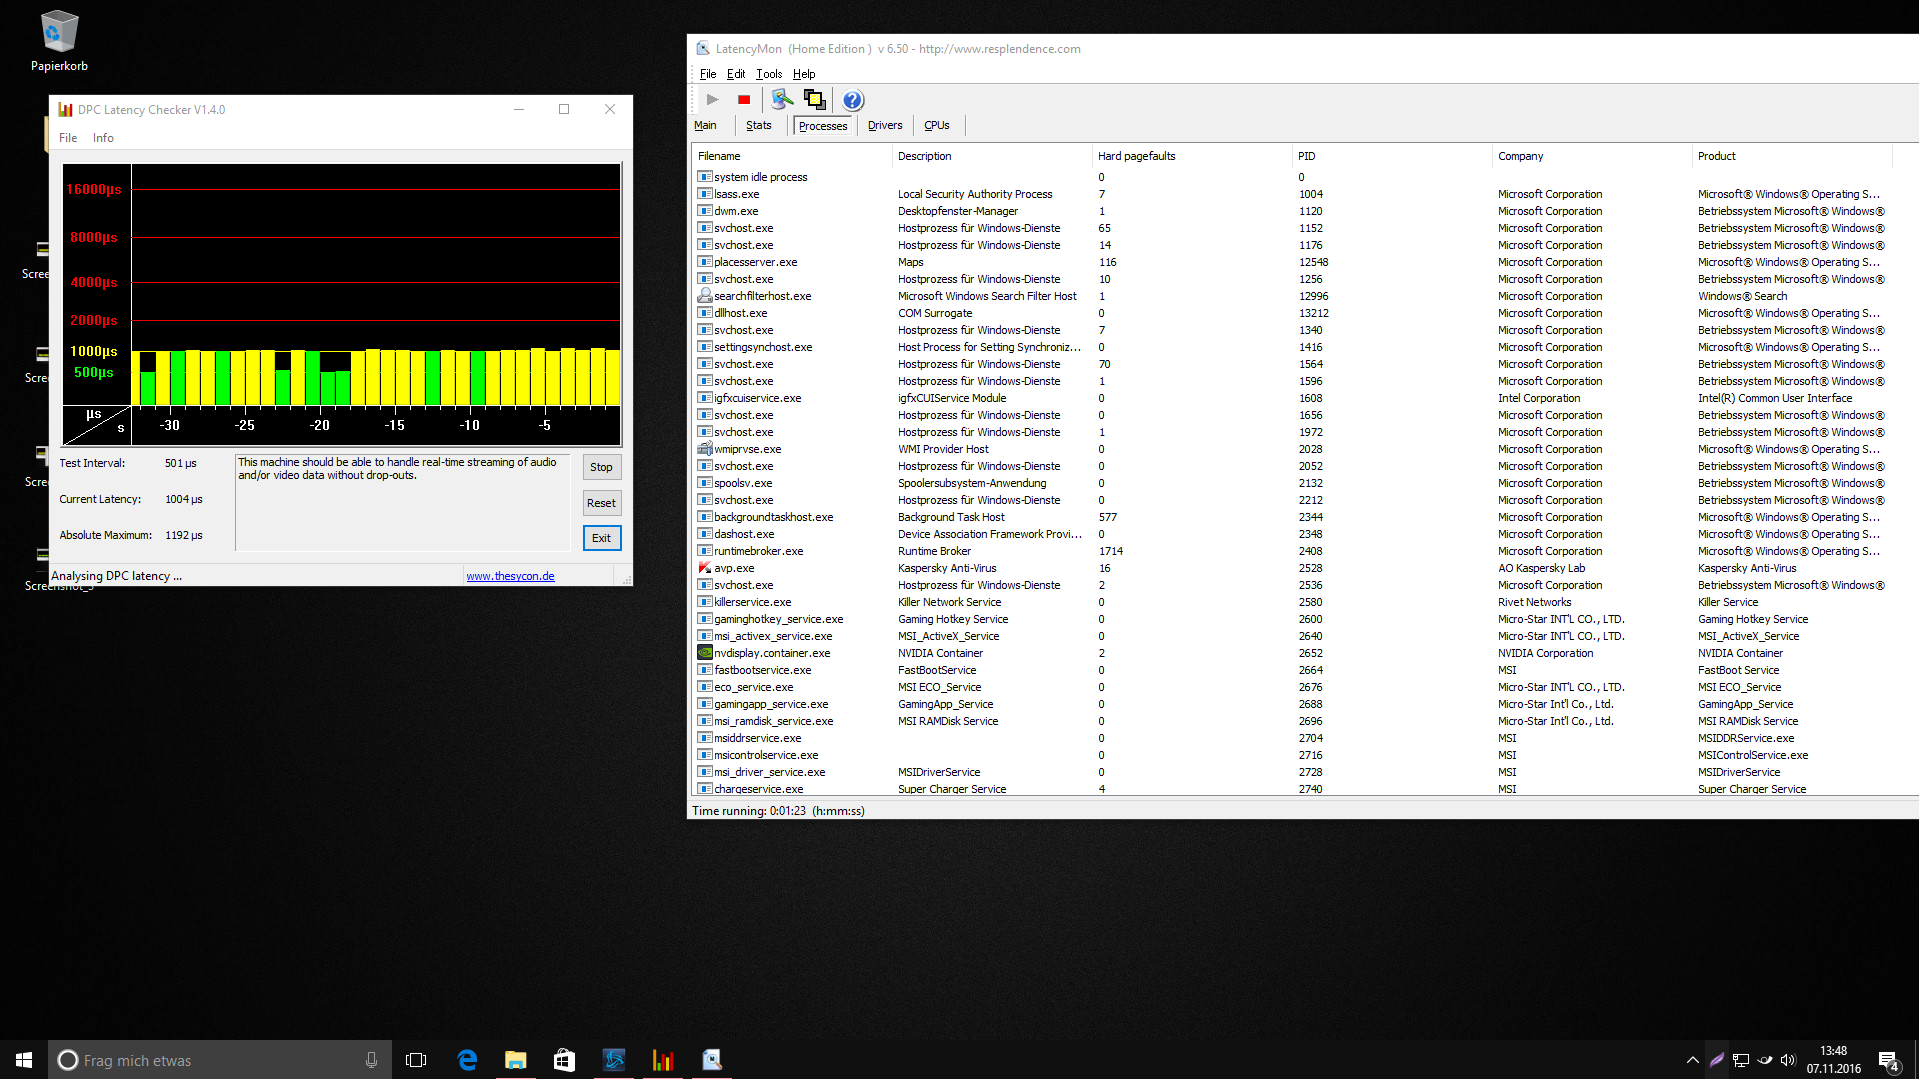Sort by the Product column header

1791,156
